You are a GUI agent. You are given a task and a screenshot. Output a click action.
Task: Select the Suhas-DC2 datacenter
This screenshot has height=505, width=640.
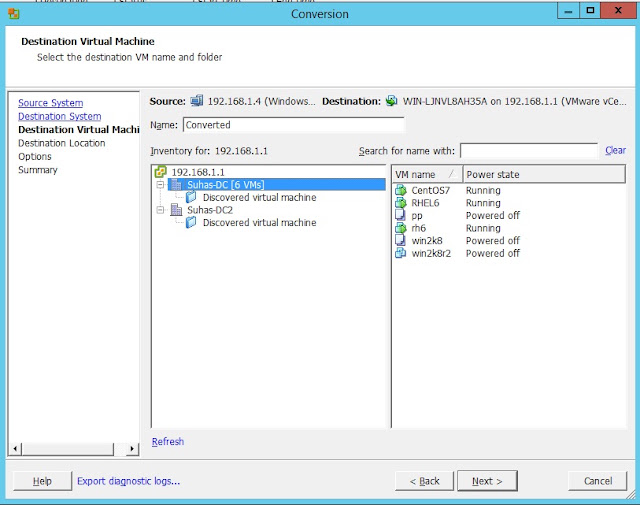pyautogui.click(x=210, y=210)
